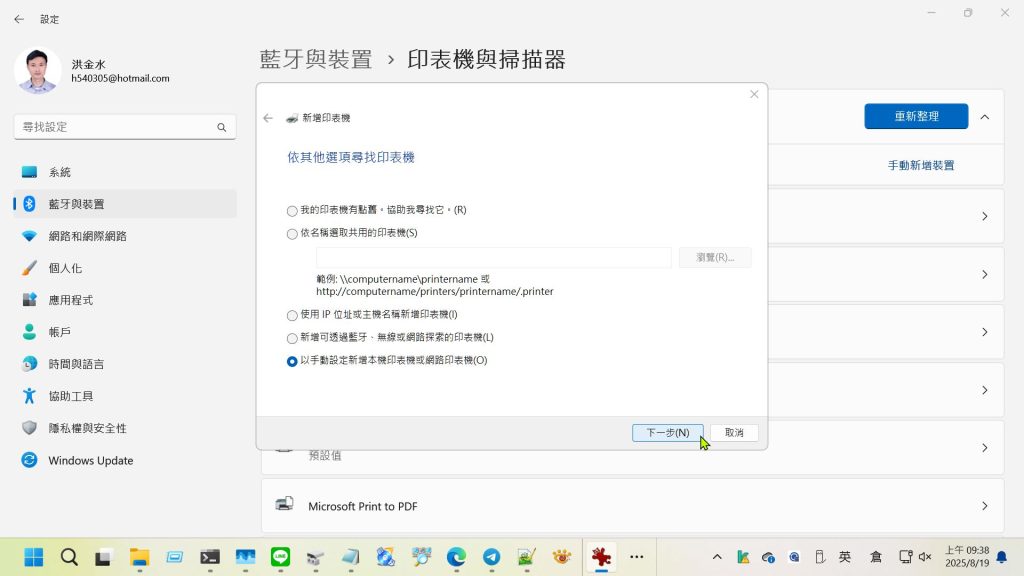Open File Explorer from the taskbar
This screenshot has height=576, width=1024.
(x=139, y=557)
